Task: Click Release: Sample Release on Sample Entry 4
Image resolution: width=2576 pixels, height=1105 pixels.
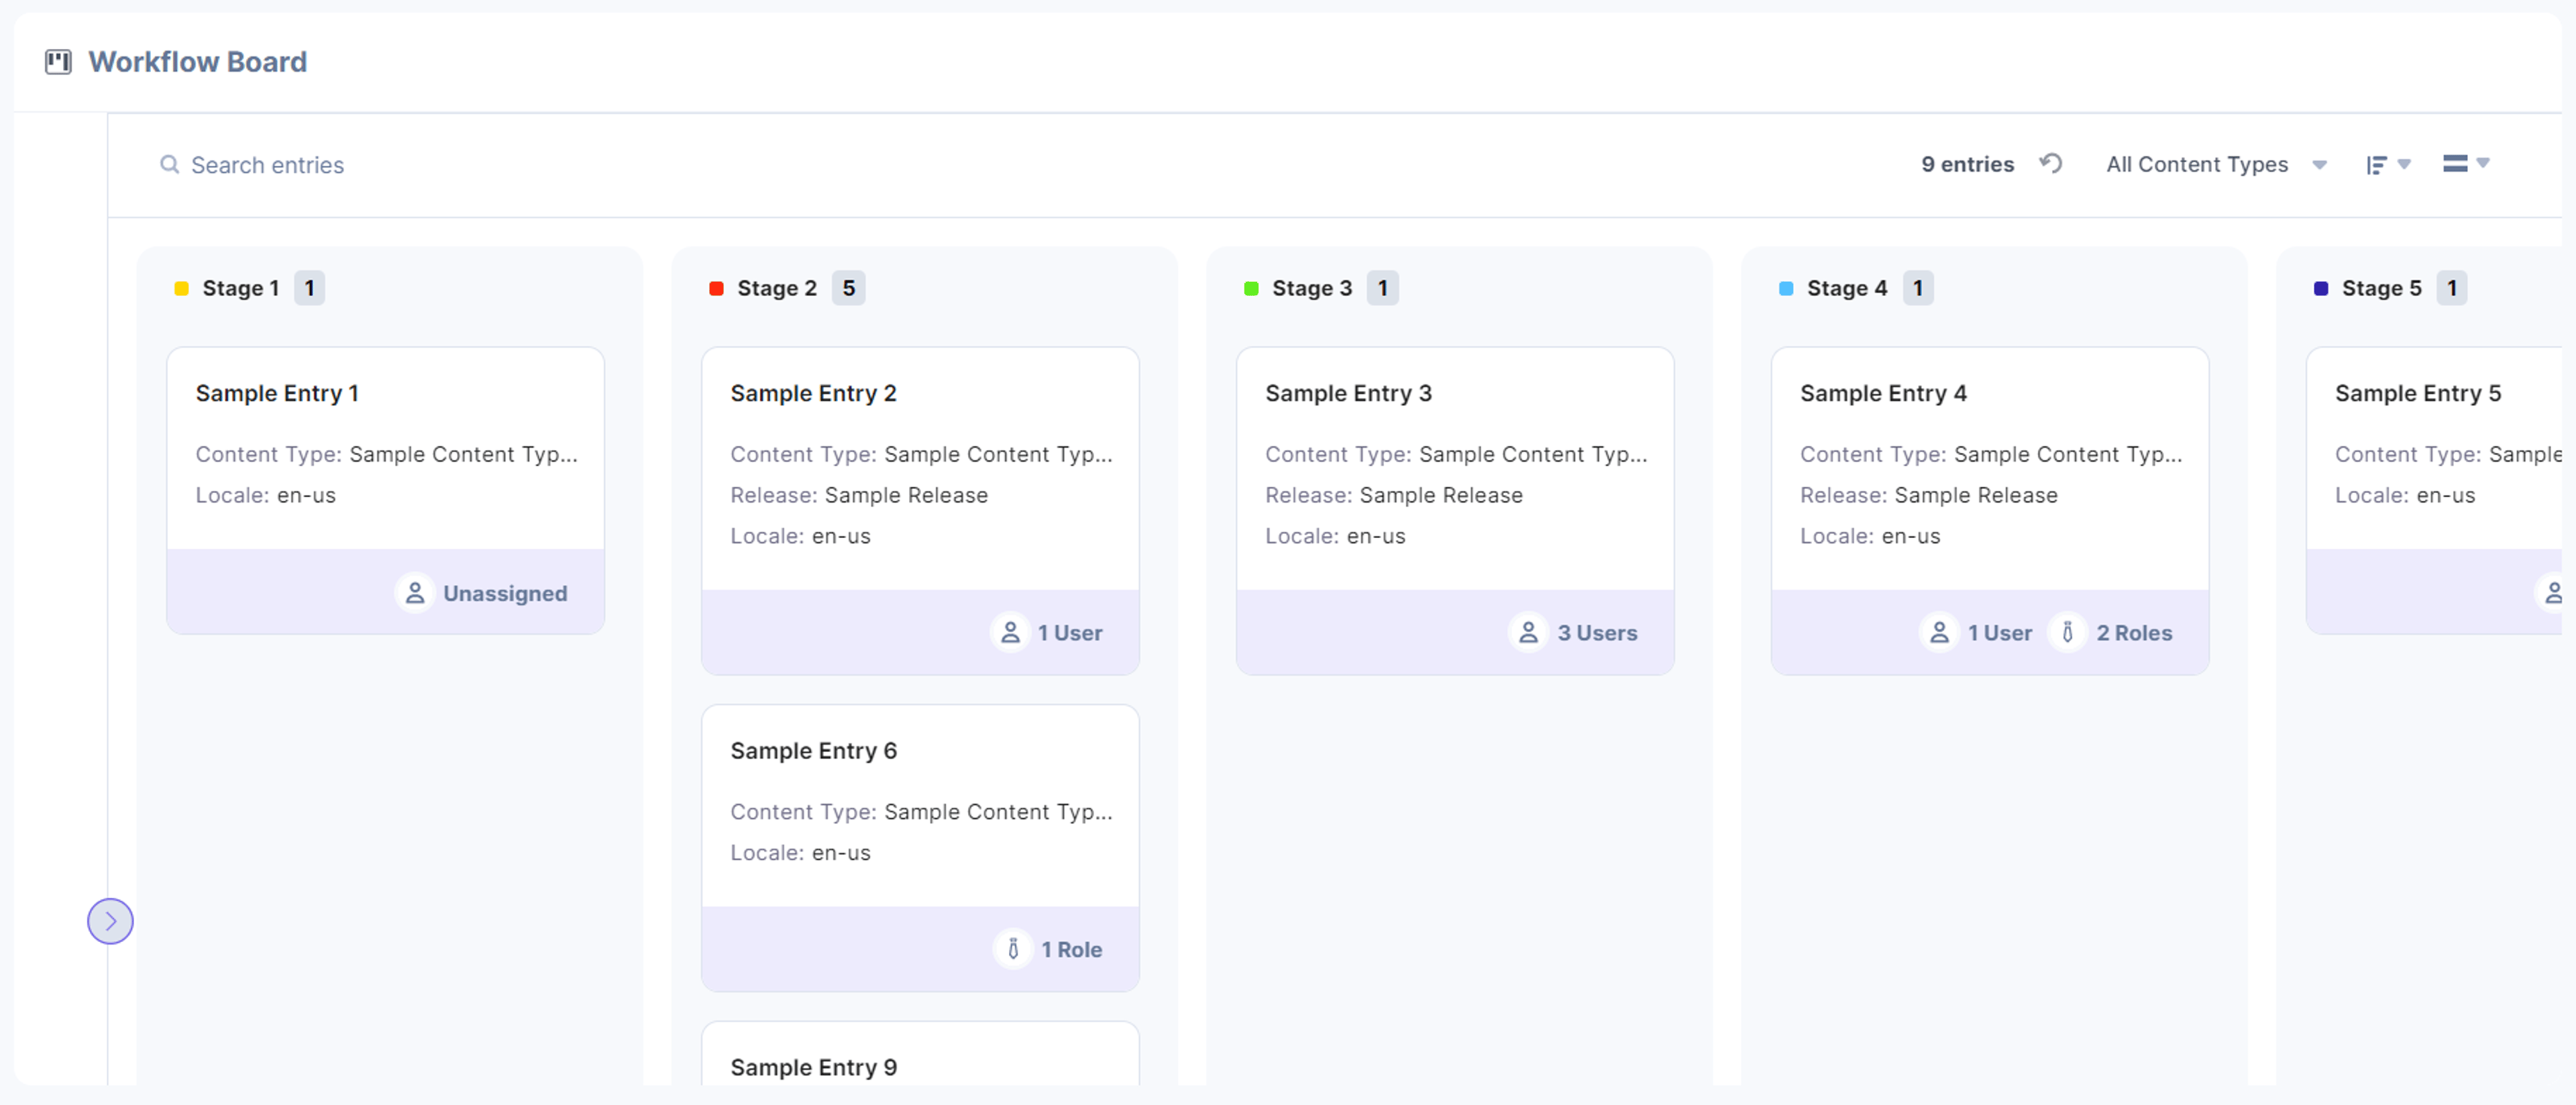Action: pyautogui.click(x=1929, y=495)
